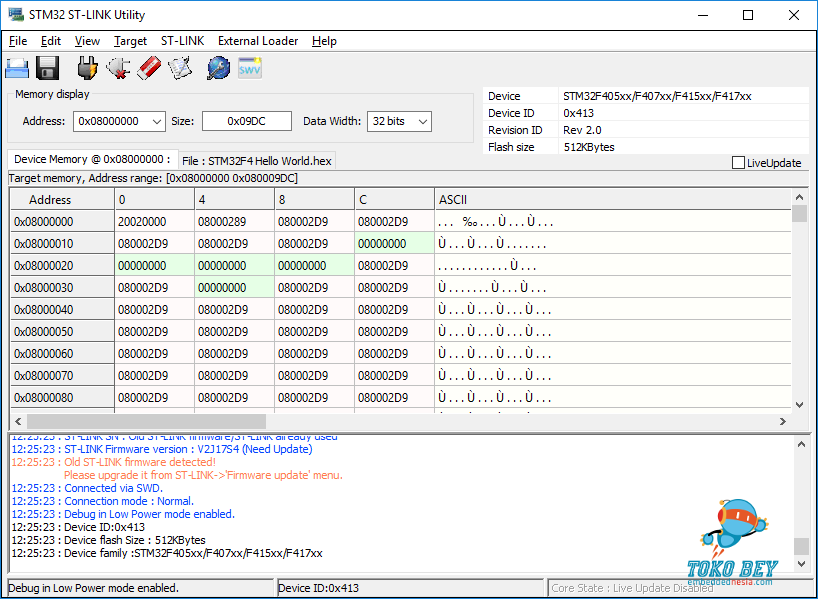822x600 pixels.
Task: Select row address 0x08000060
Action: coord(62,354)
